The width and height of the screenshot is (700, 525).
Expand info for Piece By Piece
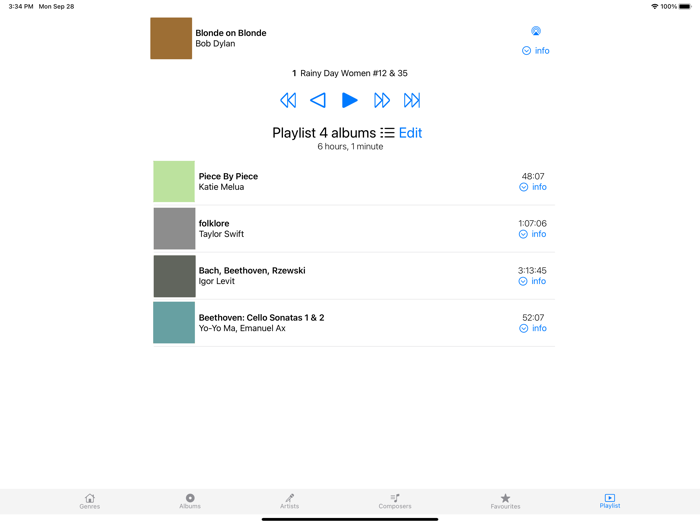click(533, 187)
